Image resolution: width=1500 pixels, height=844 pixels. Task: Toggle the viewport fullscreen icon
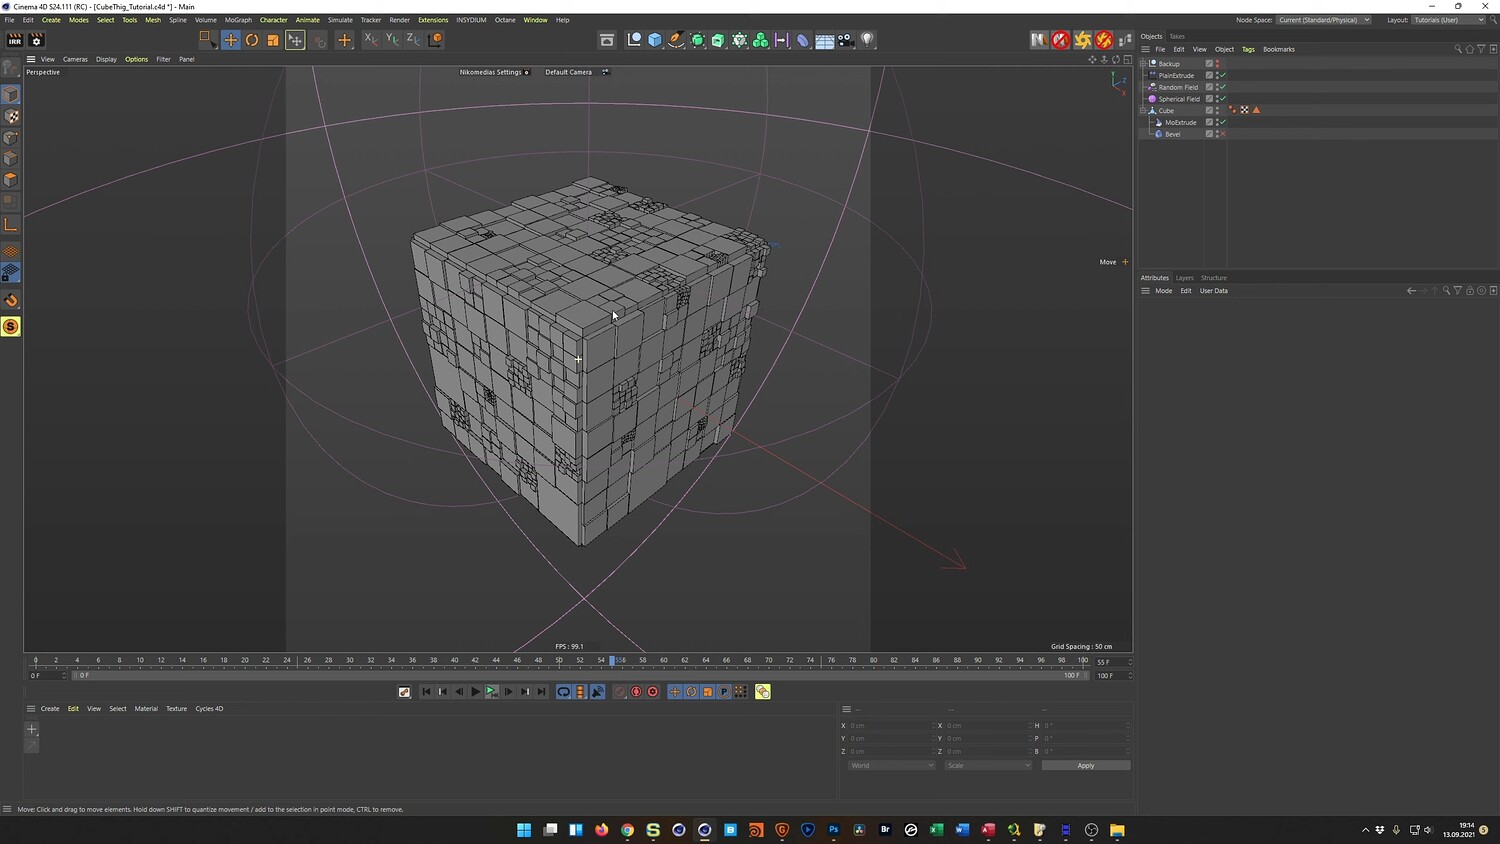pyautogui.click(x=1128, y=59)
